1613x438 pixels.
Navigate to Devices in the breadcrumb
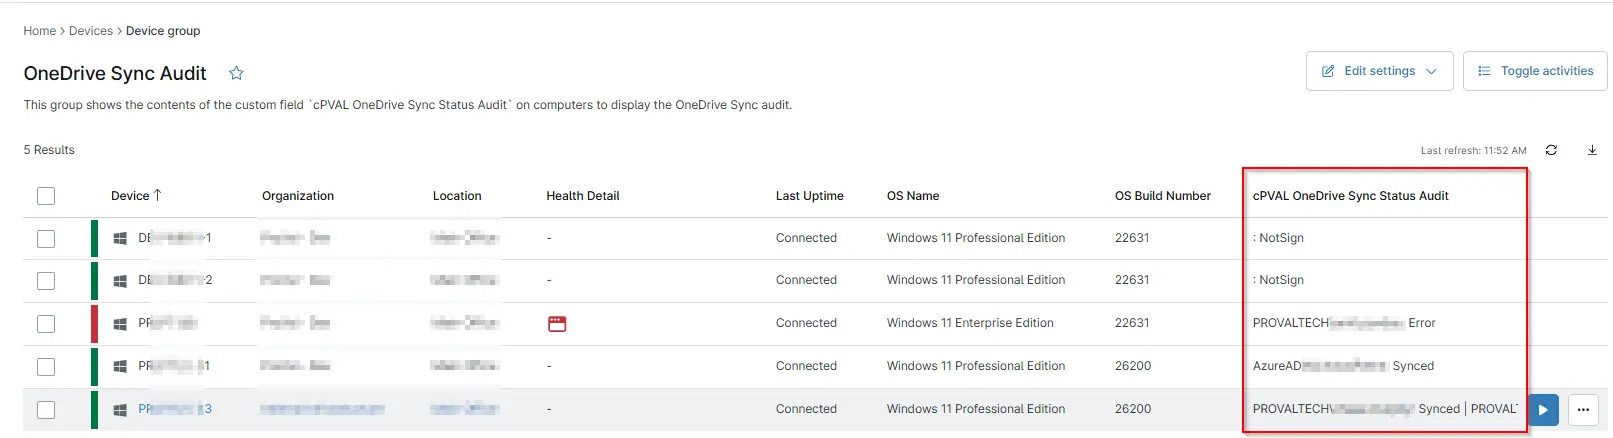tap(90, 31)
